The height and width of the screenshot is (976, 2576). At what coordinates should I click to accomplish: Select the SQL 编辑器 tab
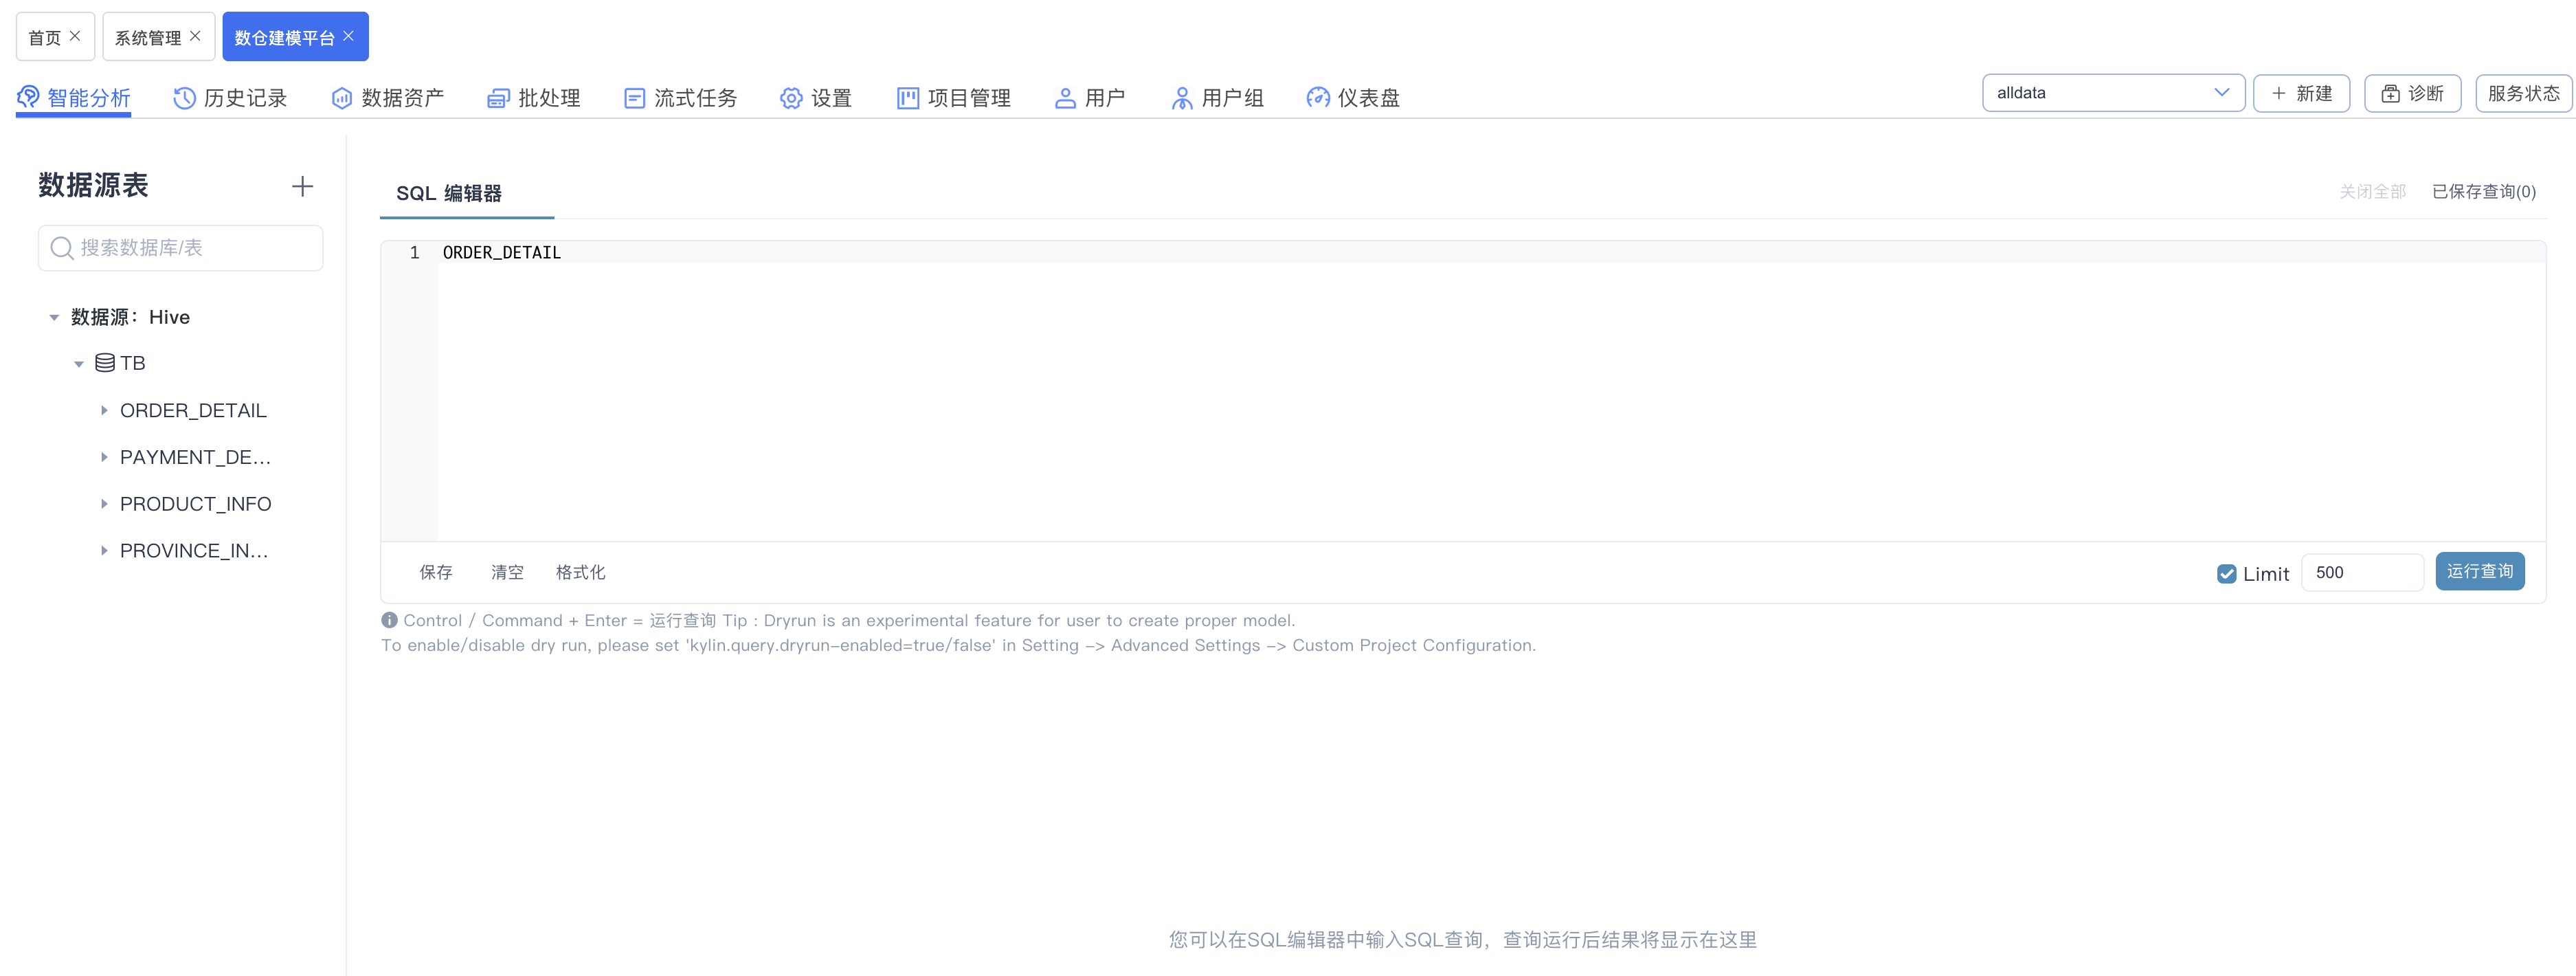pyautogui.click(x=449, y=193)
